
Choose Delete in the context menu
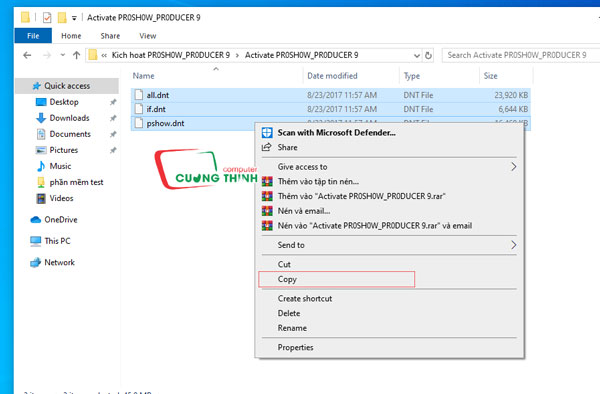389,313
